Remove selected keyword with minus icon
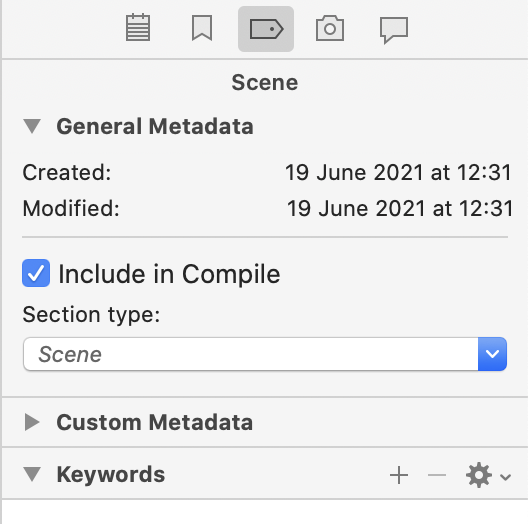 click(x=437, y=475)
